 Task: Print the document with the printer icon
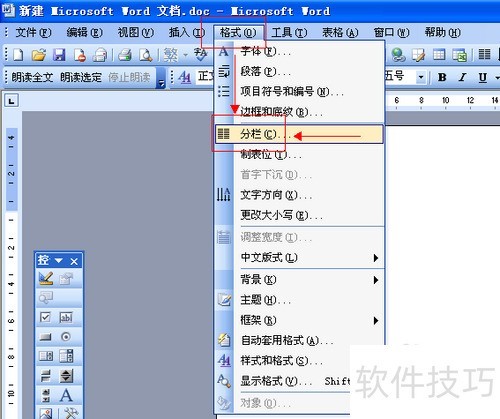point(125,55)
